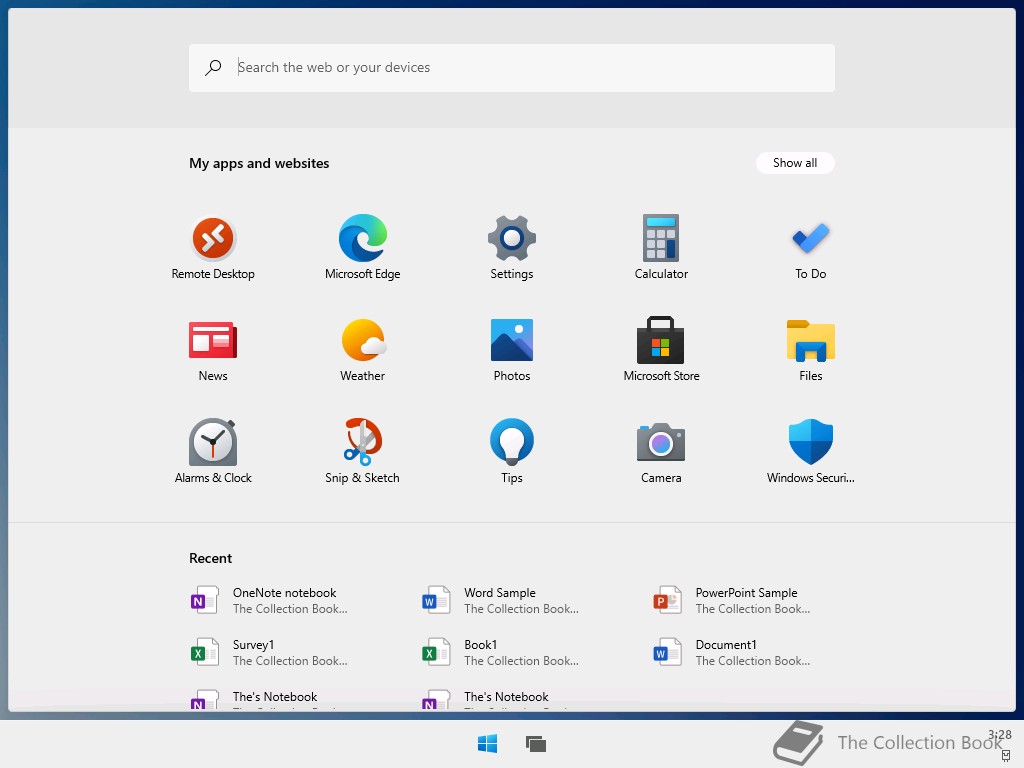
Task: Open the News app
Action: [213, 350]
